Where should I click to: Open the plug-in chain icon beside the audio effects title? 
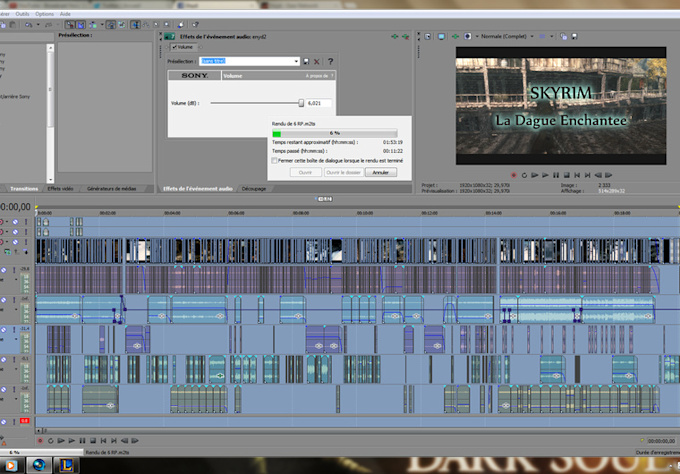tap(169, 36)
